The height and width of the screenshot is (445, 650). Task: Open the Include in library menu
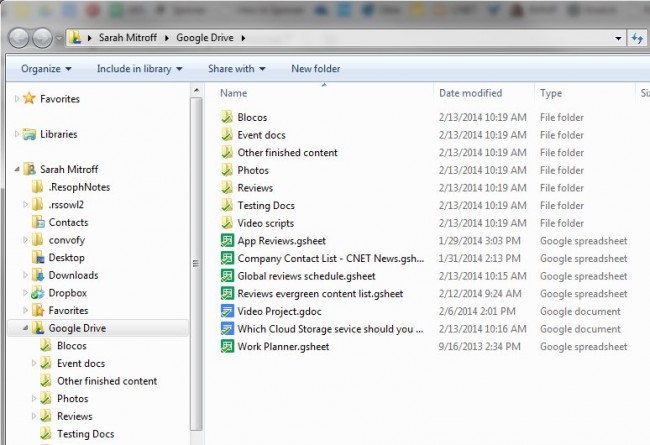[139, 69]
